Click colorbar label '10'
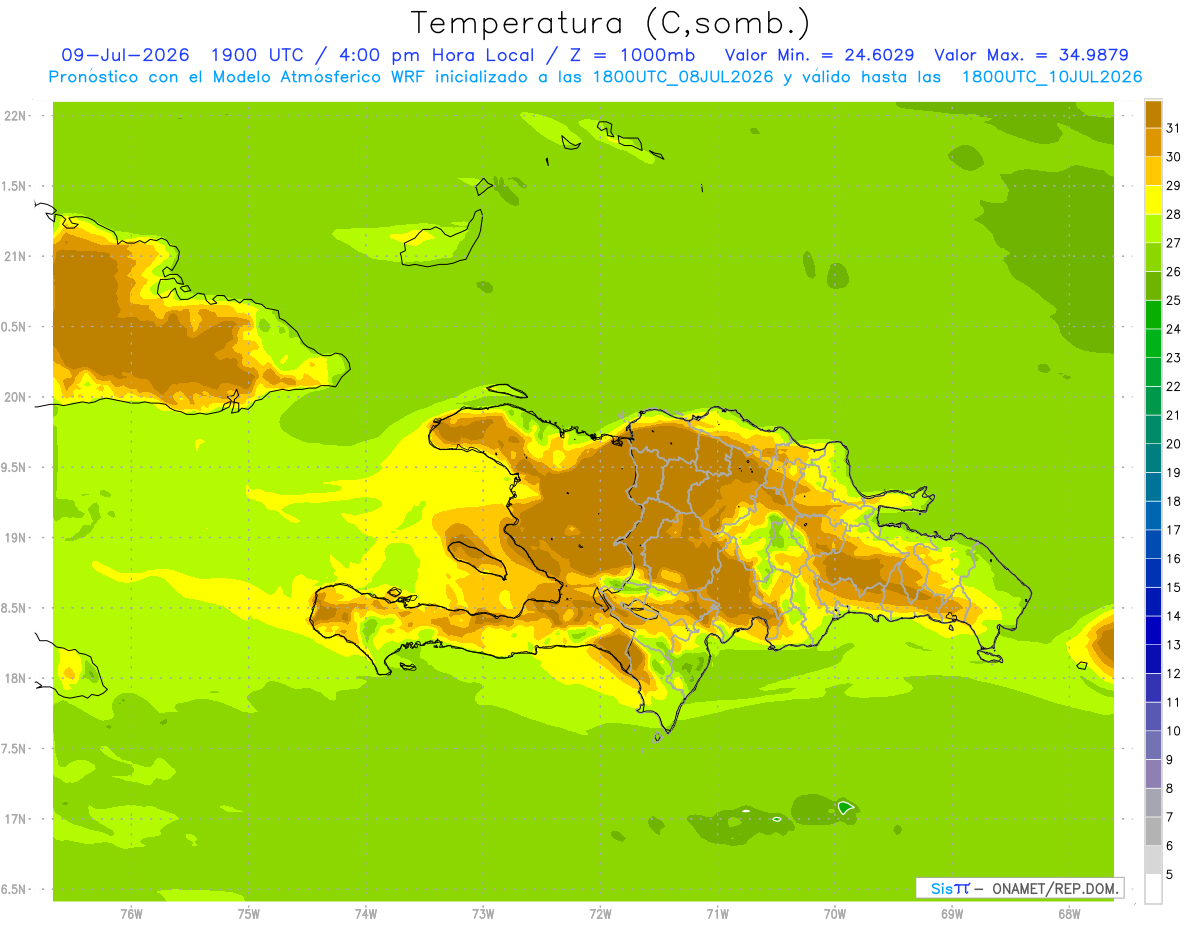 coord(1174,731)
